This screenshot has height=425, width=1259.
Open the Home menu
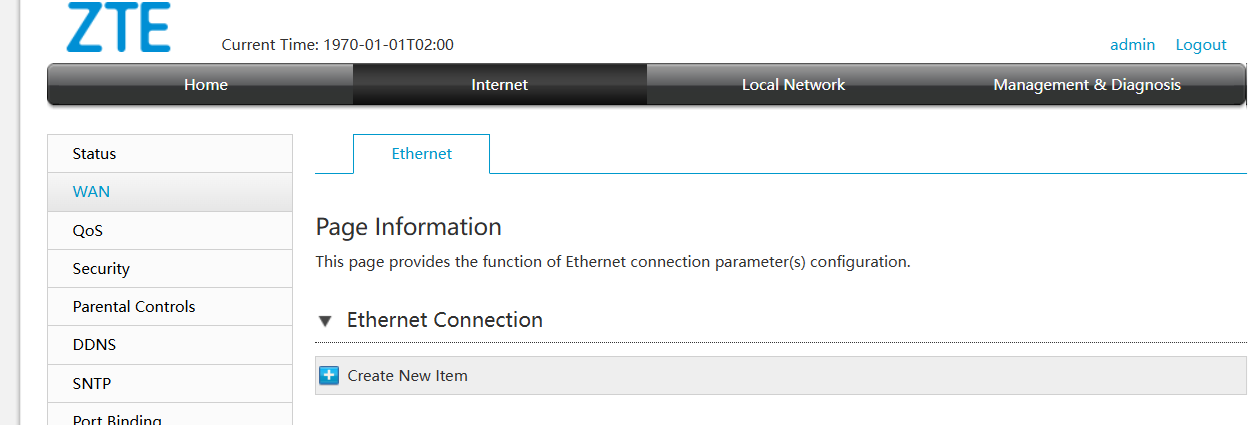tap(205, 85)
